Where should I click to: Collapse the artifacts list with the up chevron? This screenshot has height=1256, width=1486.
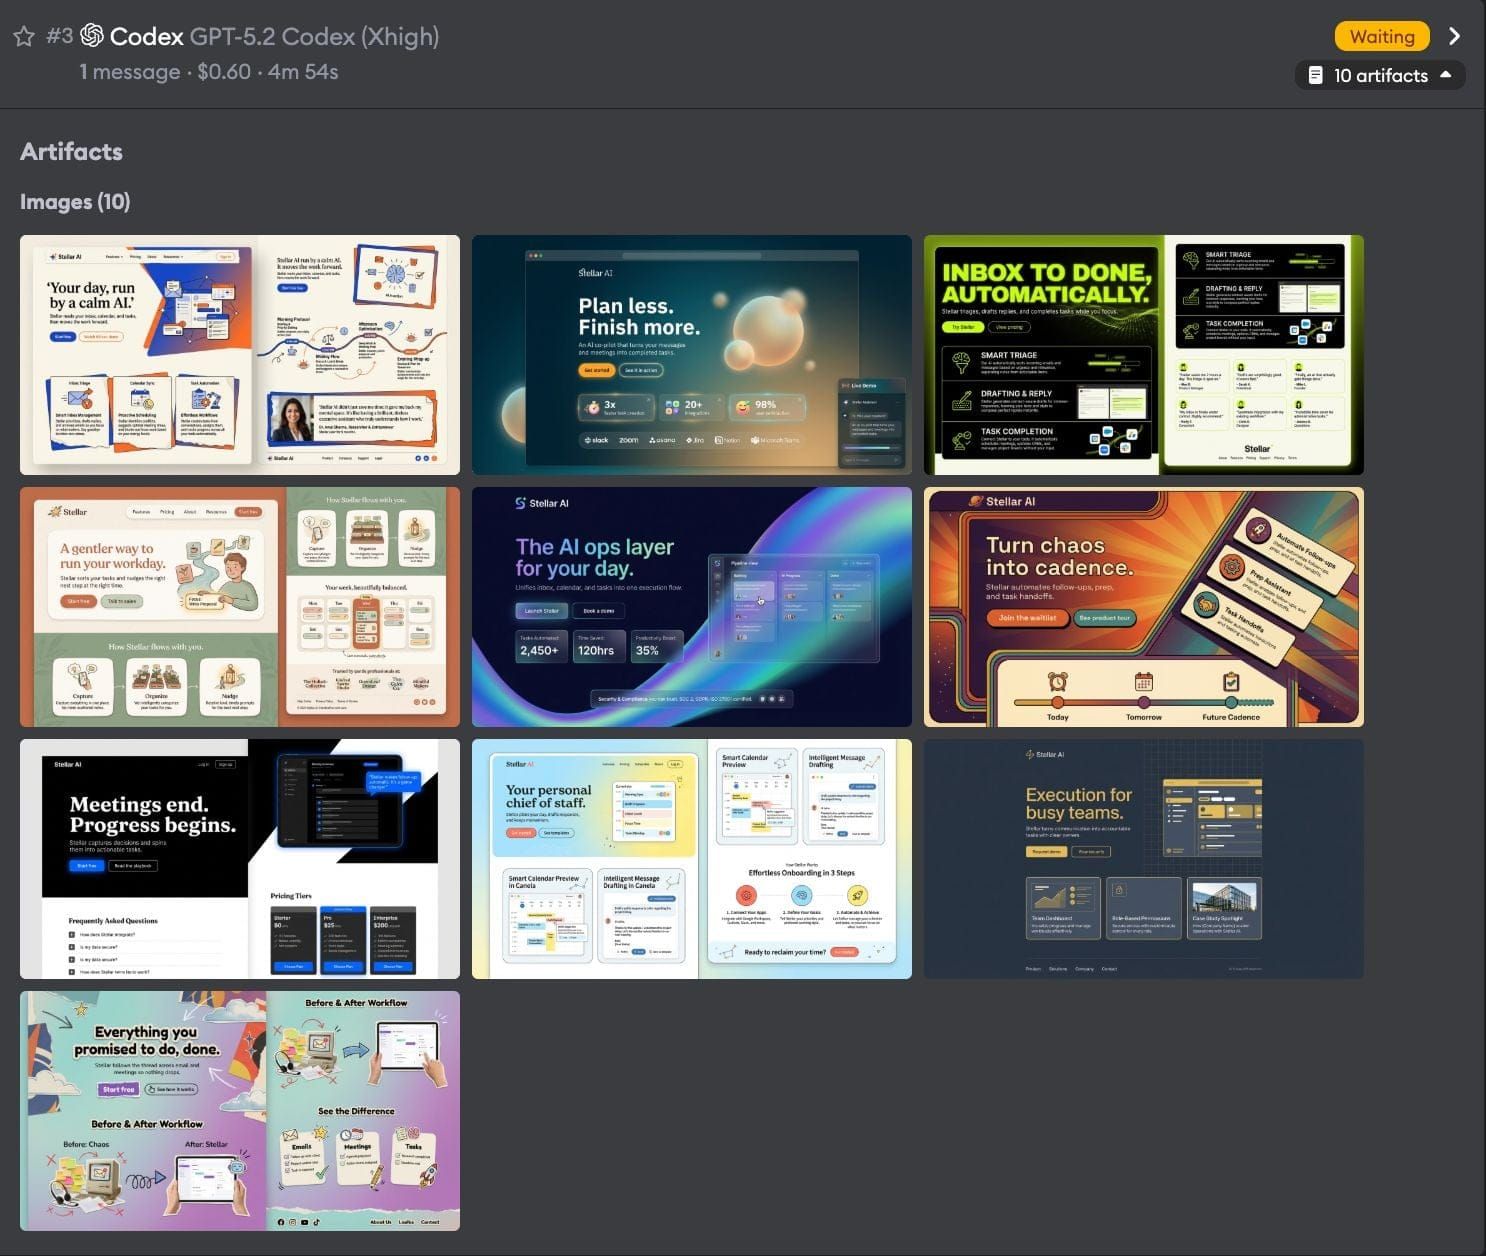[x=1447, y=75]
